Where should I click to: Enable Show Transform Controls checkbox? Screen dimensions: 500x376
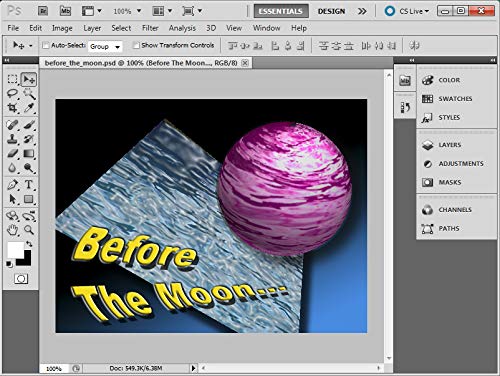pyautogui.click(x=136, y=45)
